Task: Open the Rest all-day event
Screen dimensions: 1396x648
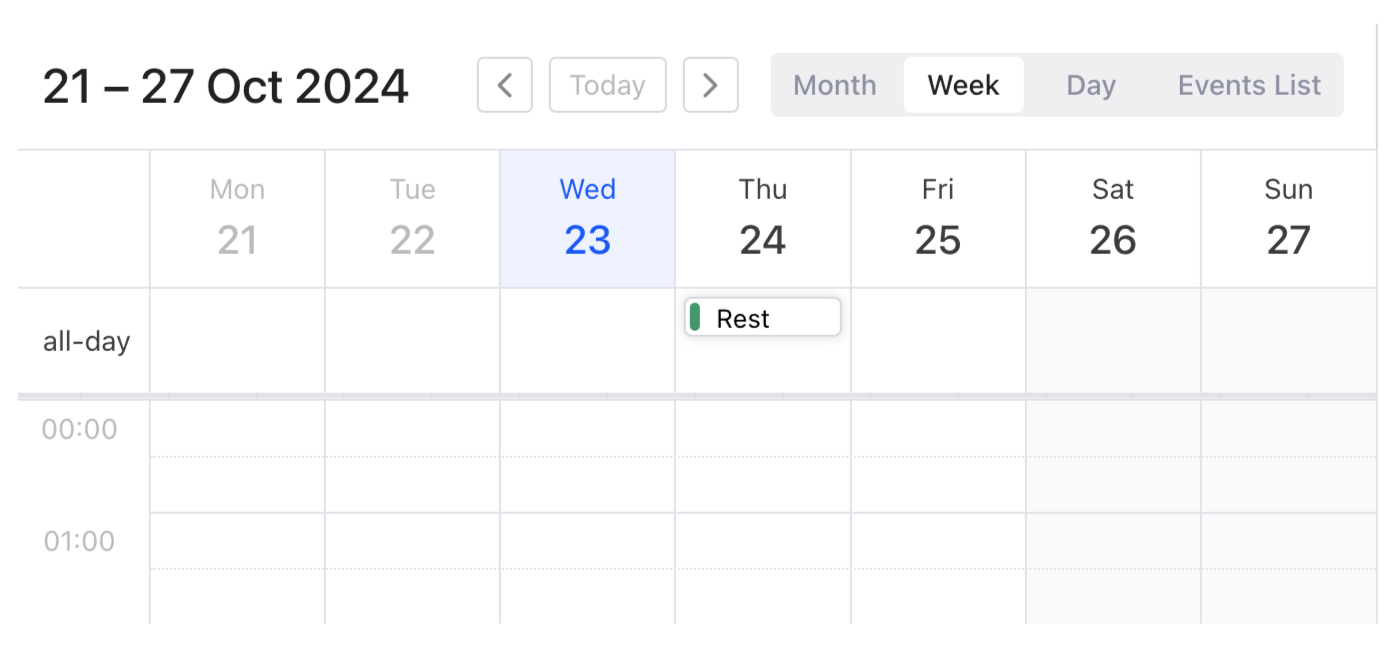Action: 765,319
